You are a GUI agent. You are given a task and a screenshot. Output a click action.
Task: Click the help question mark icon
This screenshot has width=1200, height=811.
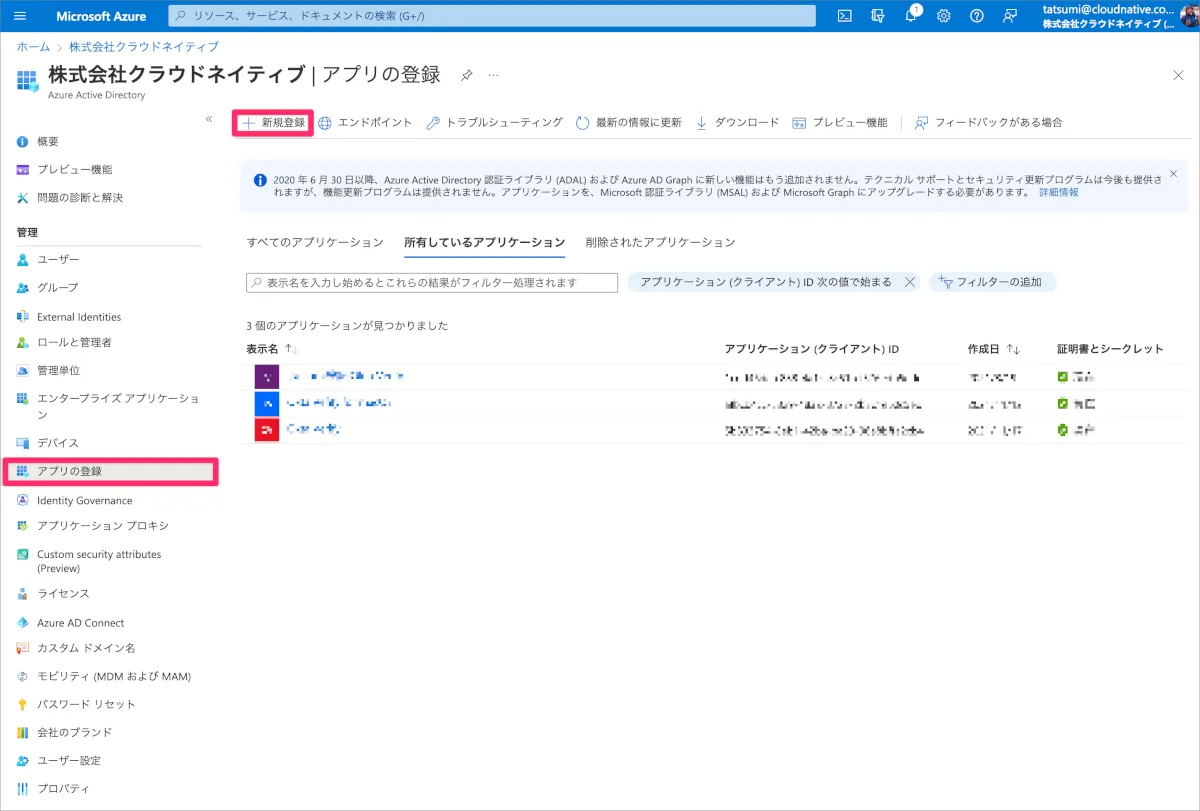coord(977,16)
